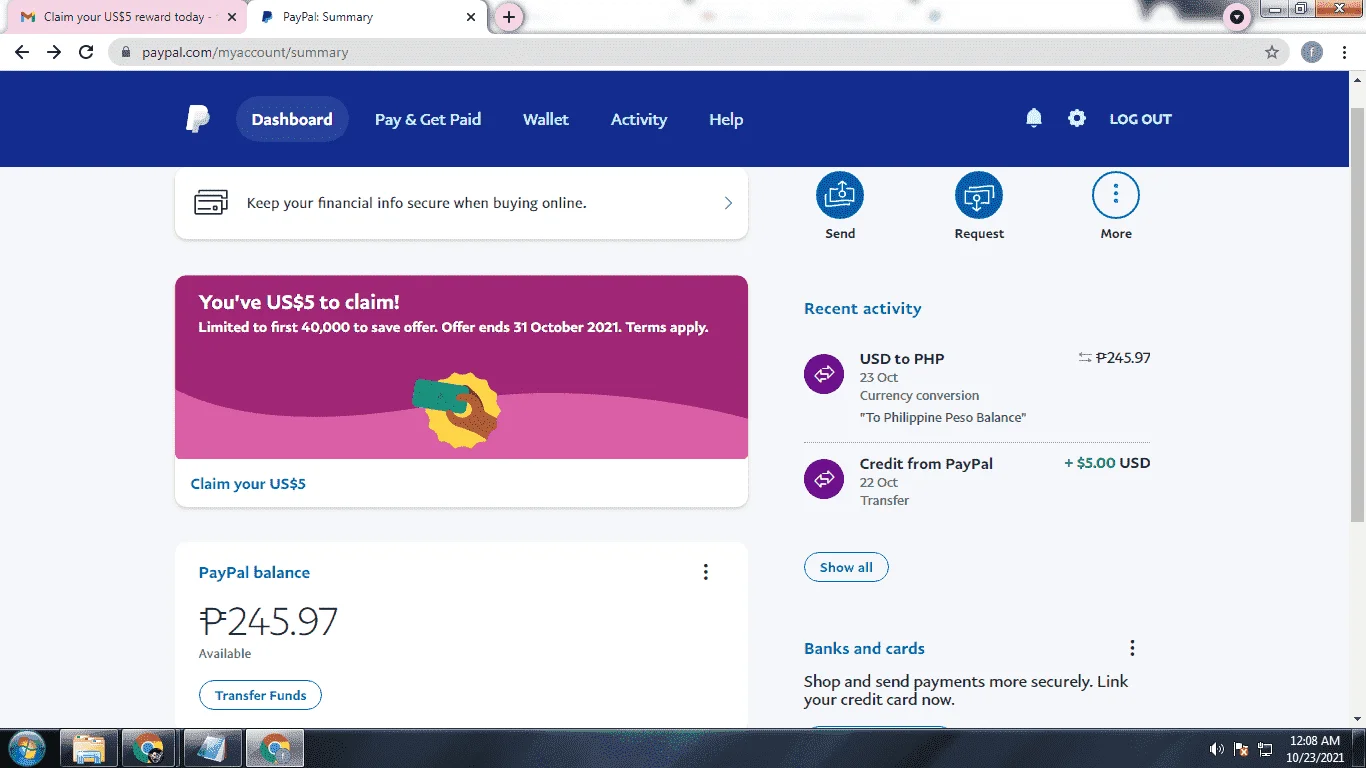Click Show all activity button
The image size is (1366, 768).
(x=846, y=567)
